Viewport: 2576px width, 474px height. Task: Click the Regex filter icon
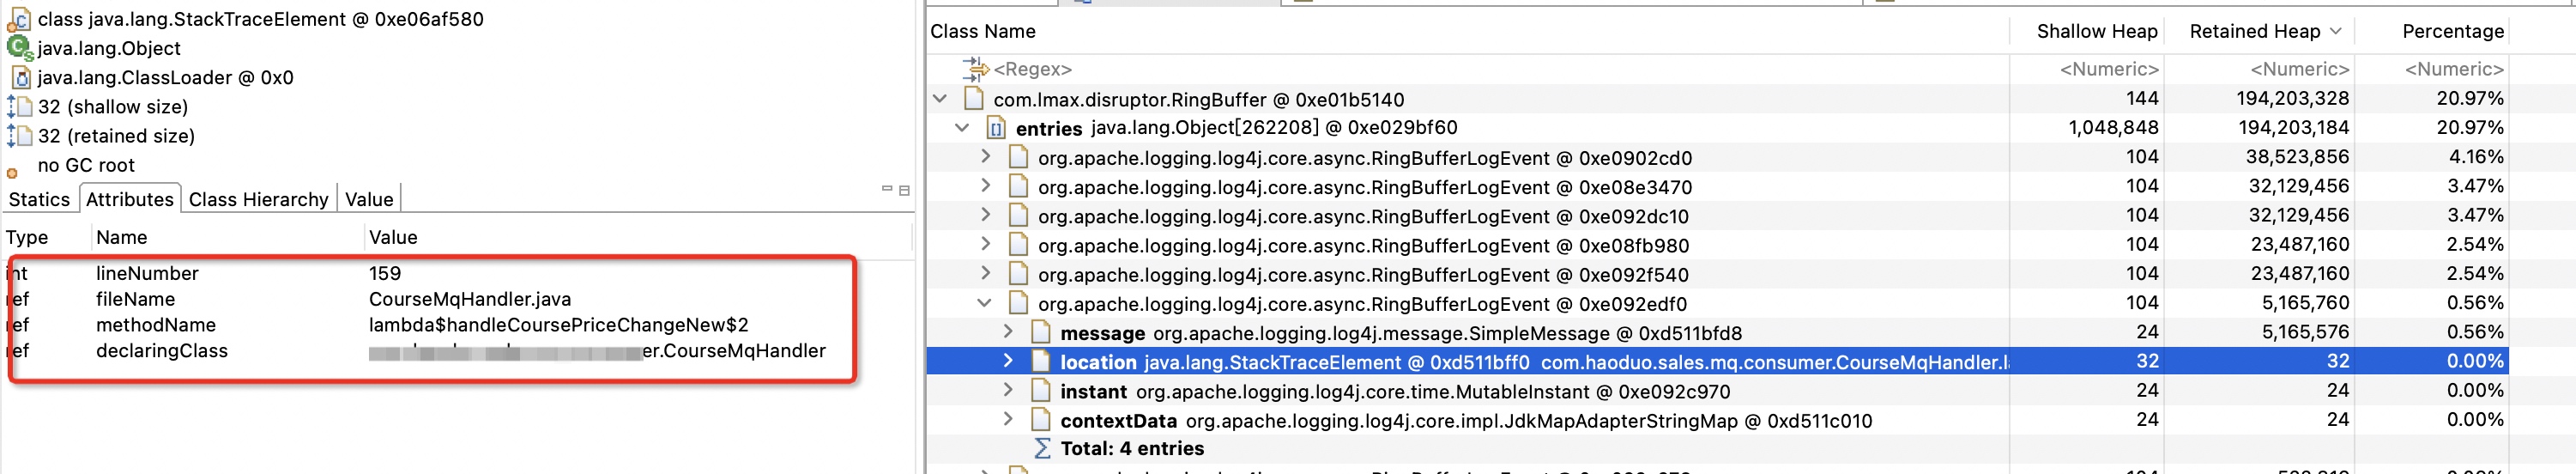tap(974, 69)
